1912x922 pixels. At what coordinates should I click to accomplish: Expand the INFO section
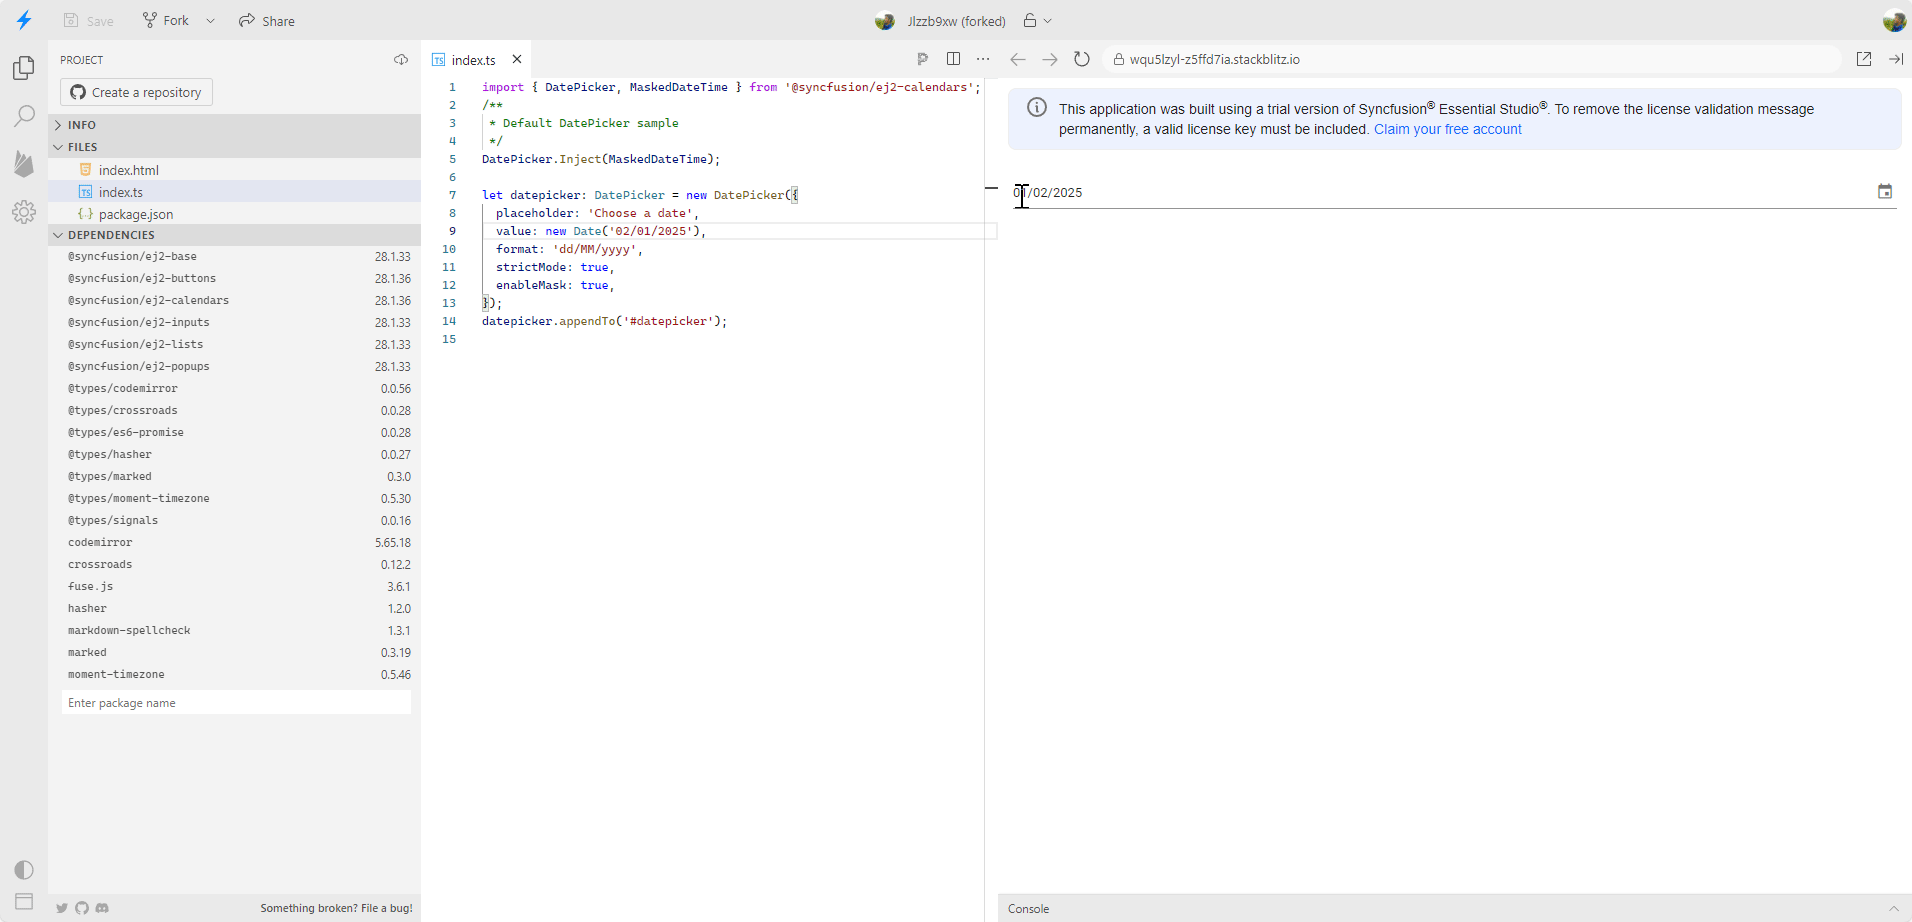pos(82,125)
